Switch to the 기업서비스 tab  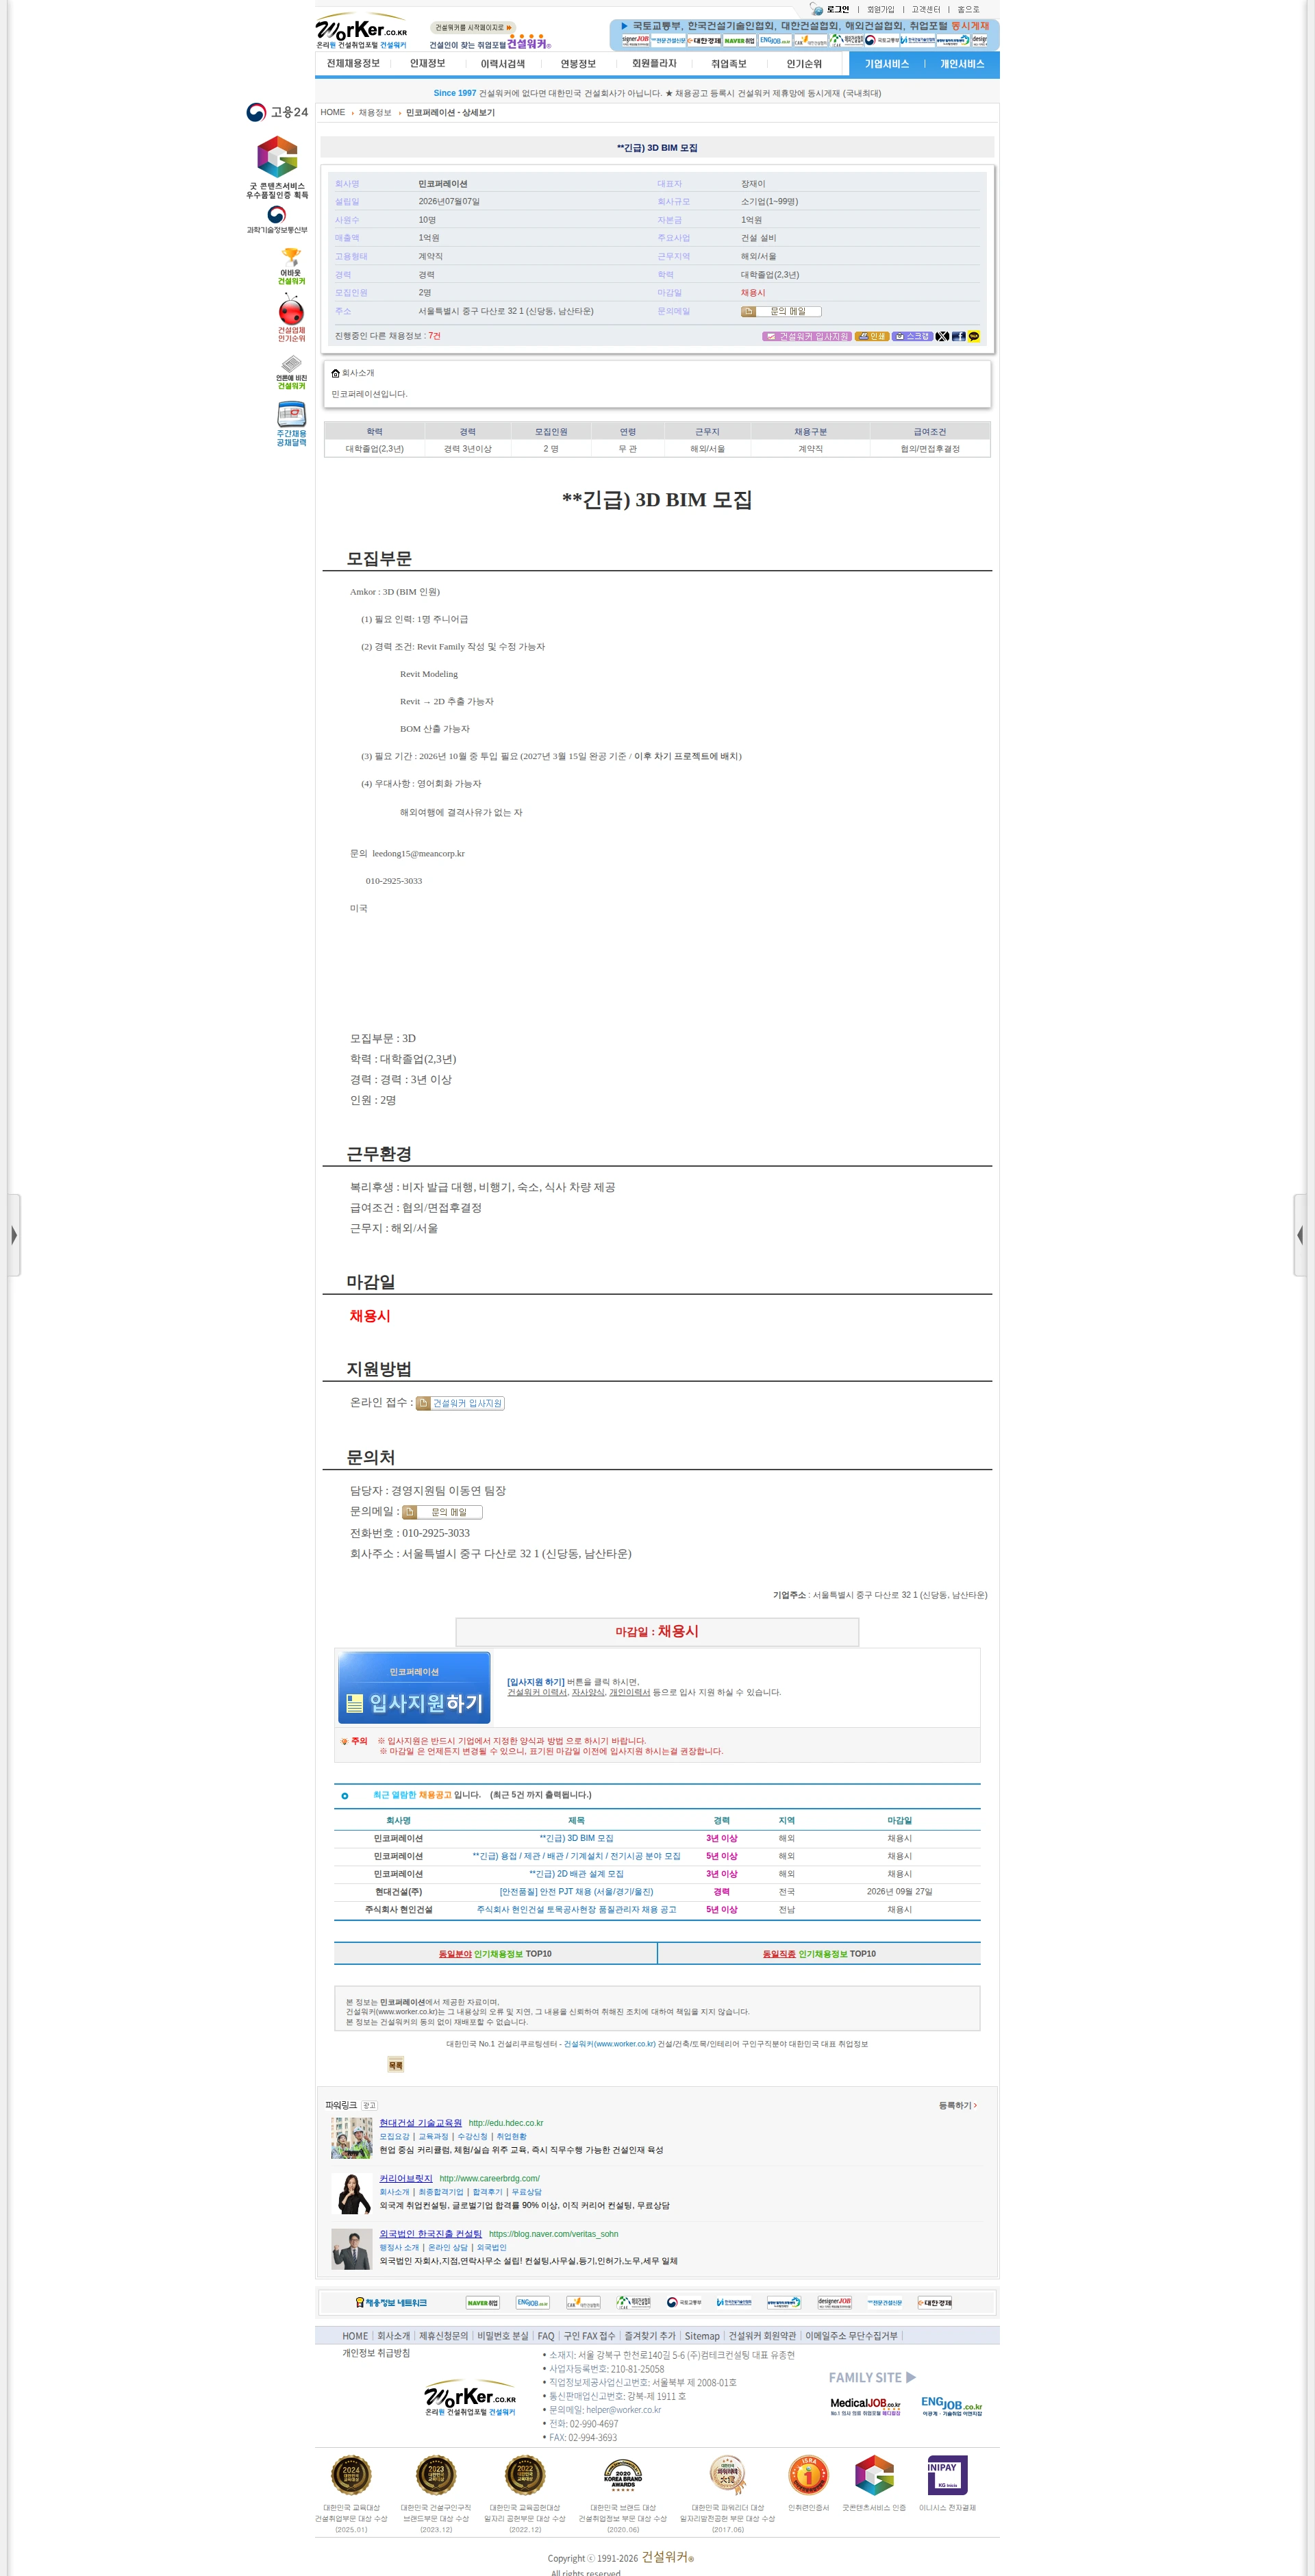click(887, 64)
